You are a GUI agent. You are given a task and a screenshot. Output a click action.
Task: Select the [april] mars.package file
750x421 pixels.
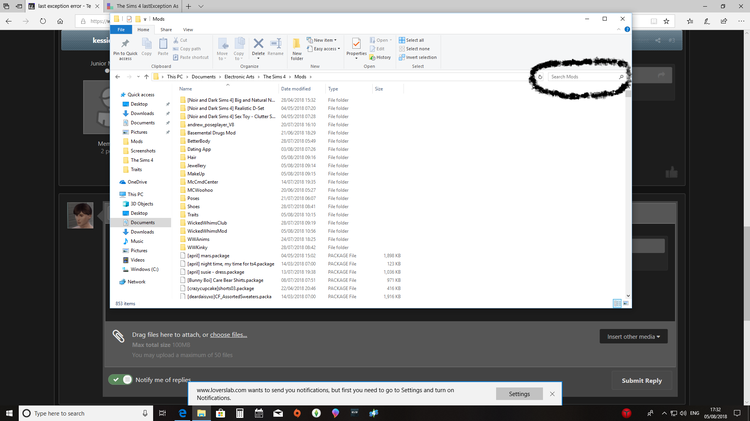click(x=208, y=255)
